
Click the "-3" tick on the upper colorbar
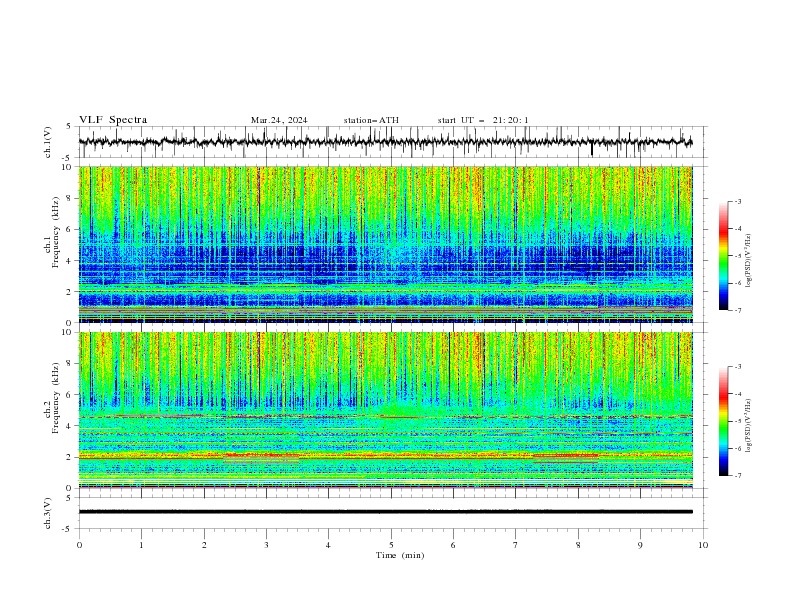(738, 201)
